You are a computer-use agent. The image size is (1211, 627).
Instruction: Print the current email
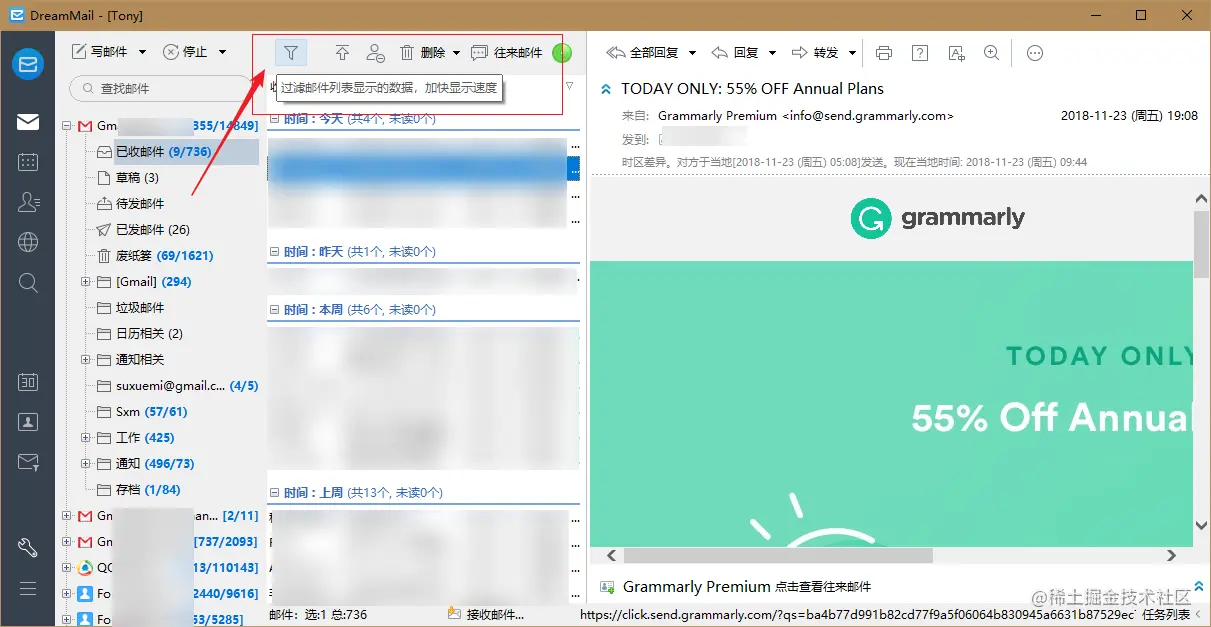click(x=883, y=53)
